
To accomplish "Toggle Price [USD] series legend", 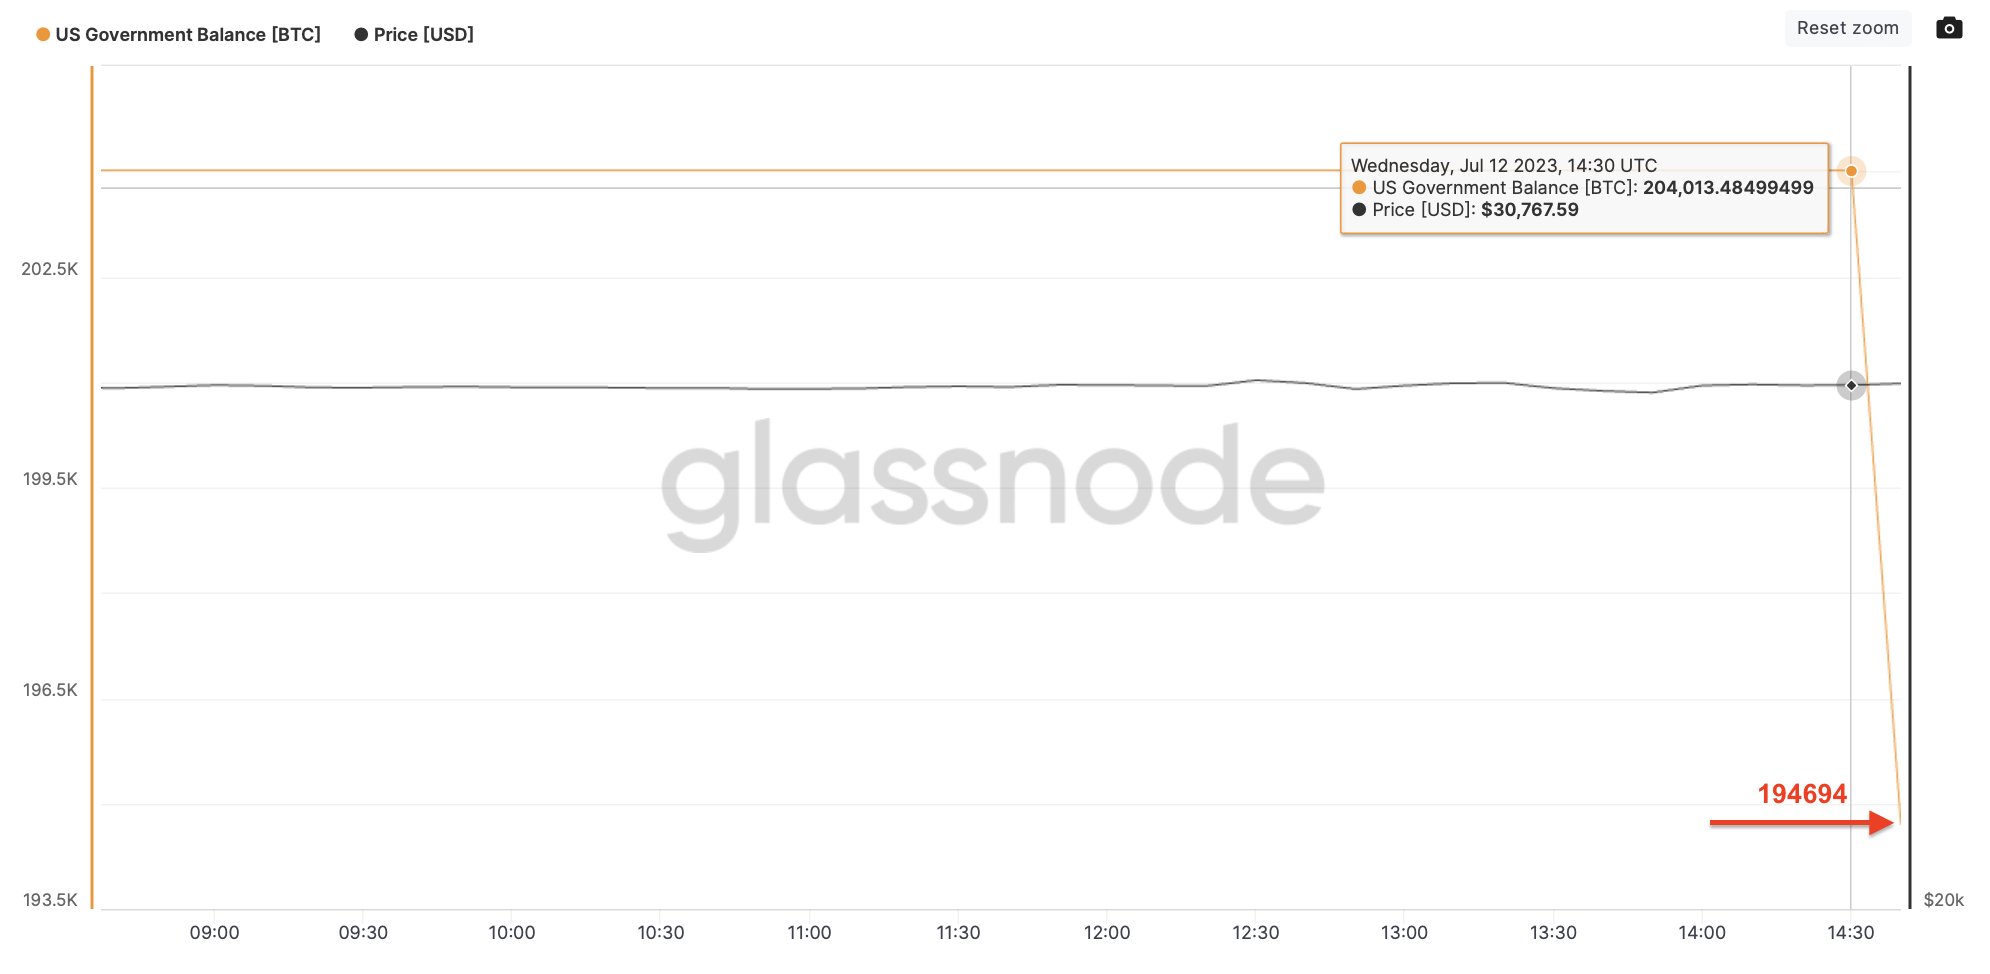I will (x=423, y=35).
